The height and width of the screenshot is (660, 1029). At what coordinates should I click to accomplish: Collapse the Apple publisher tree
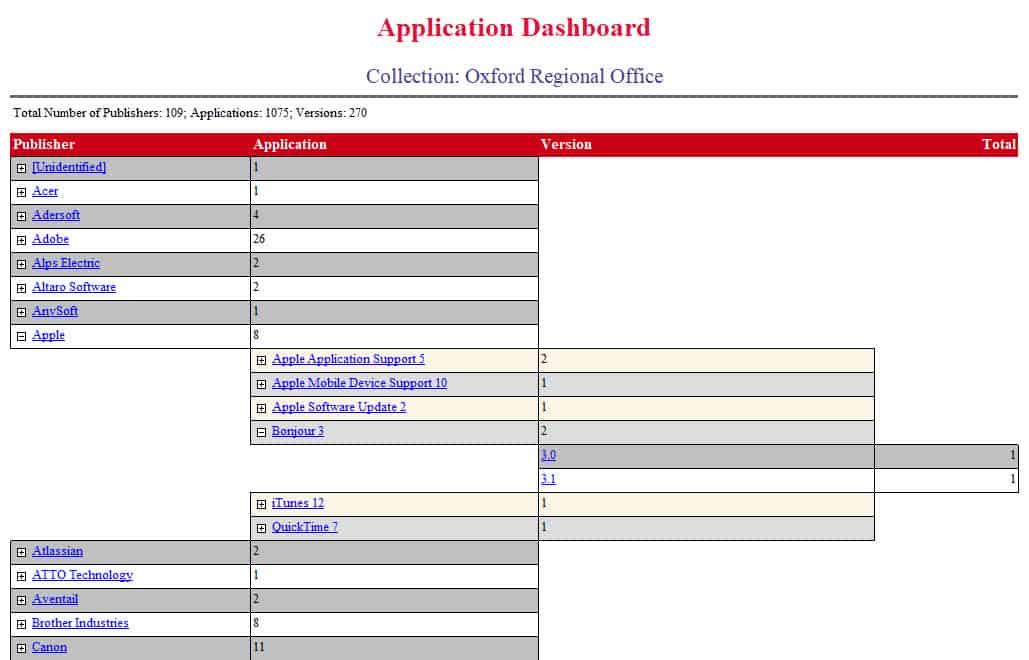click(x=22, y=336)
